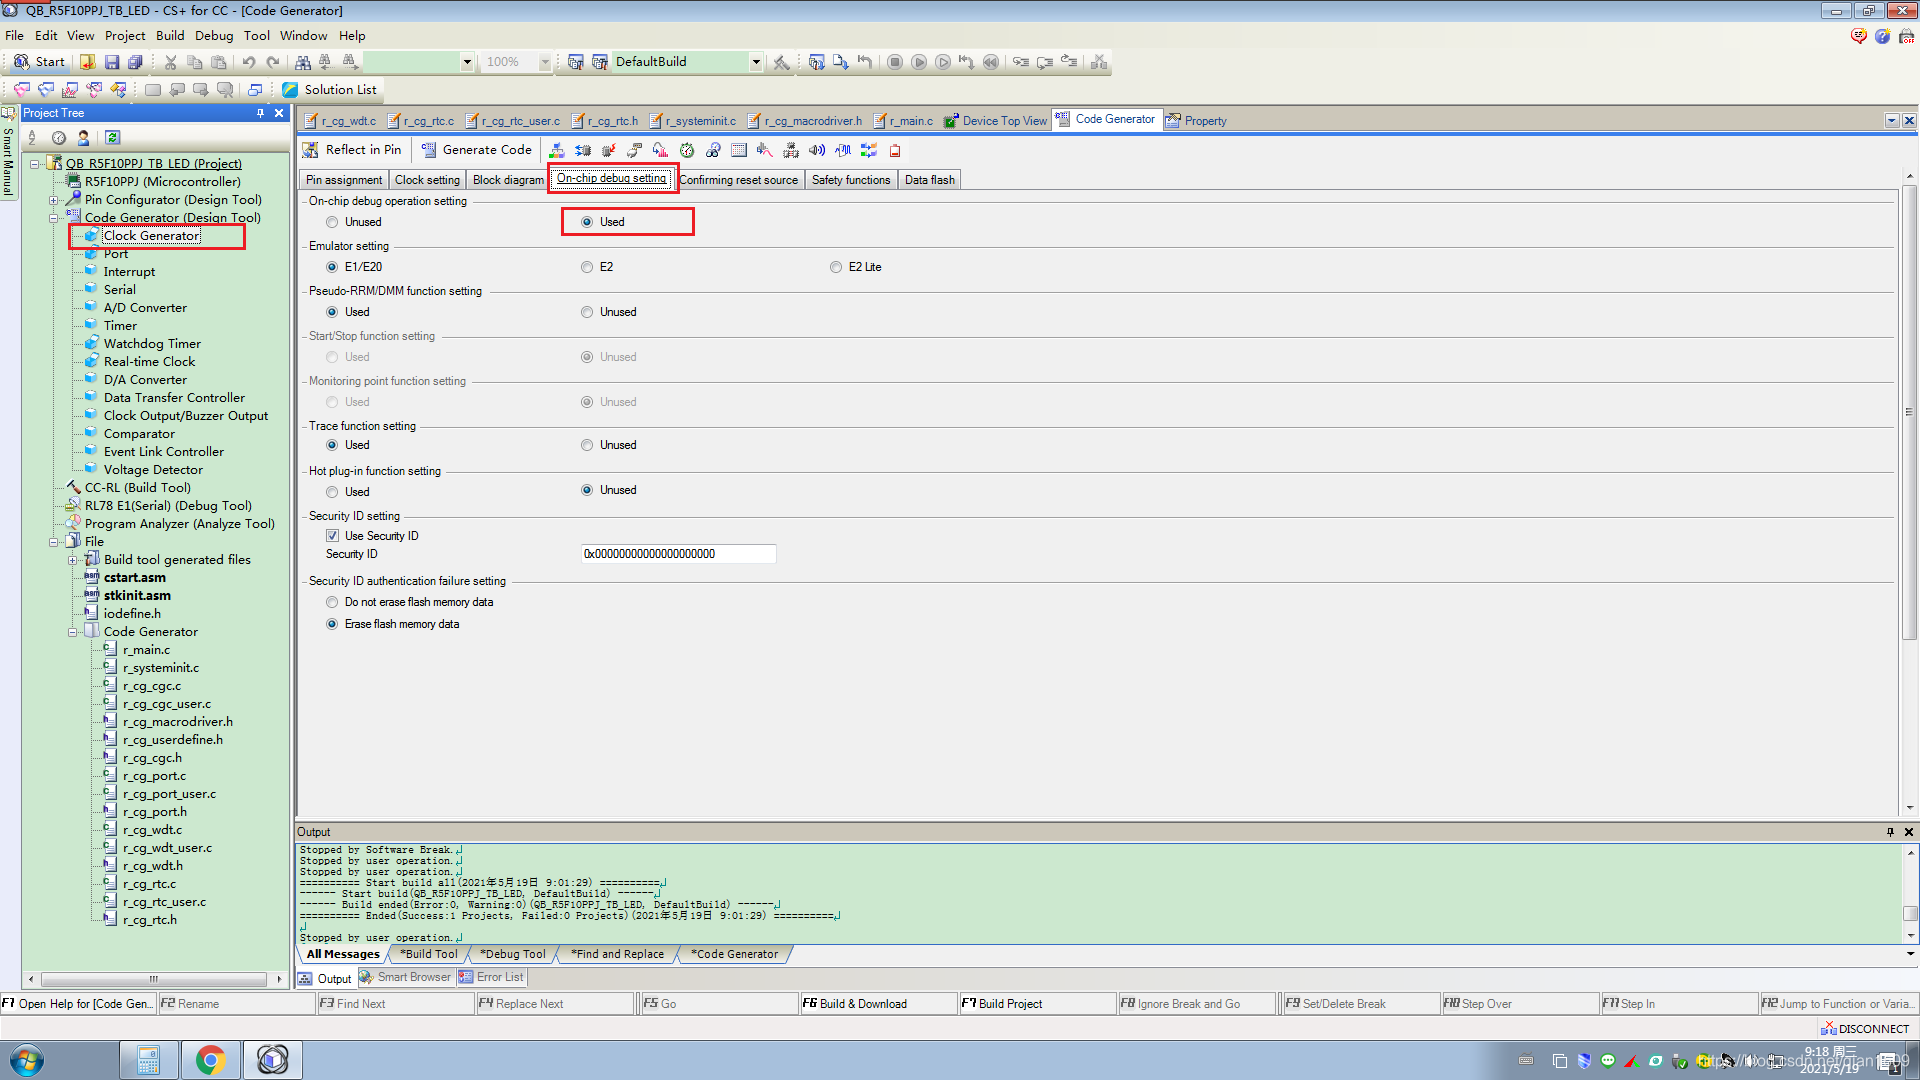Uncheck the Use Security ID checkbox
The width and height of the screenshot is (1920, 1080).
[x=333, y=535]
